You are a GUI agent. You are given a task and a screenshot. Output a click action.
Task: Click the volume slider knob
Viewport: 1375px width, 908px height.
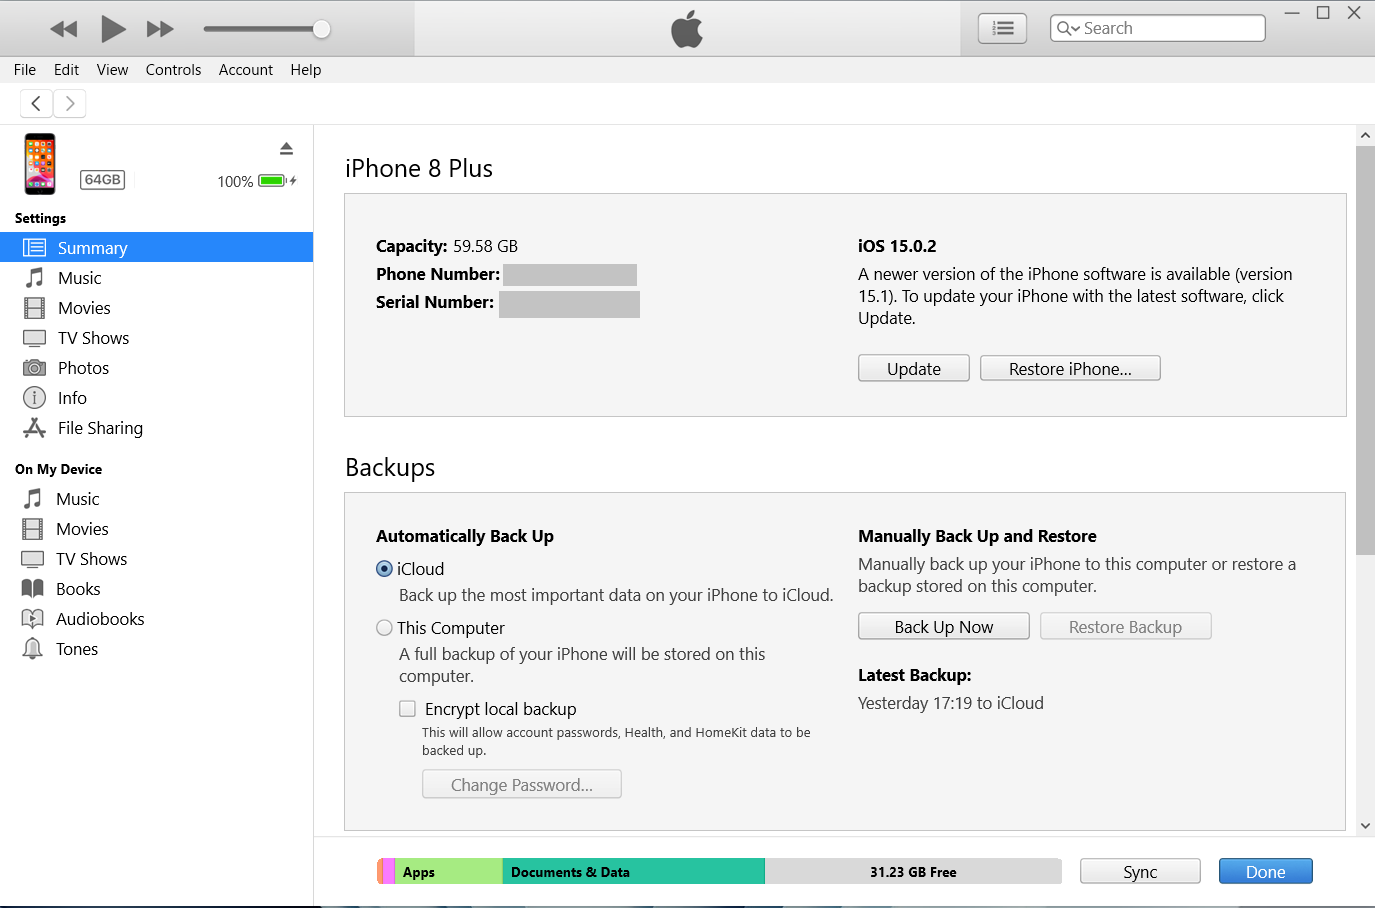[x=321, y=29]
